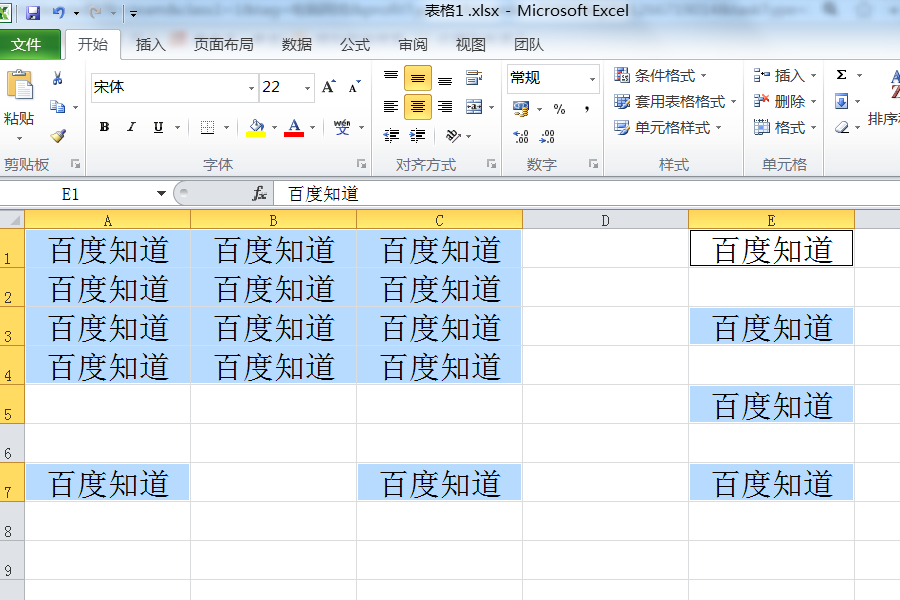Toggle Underline formatting
This screenshot has height=600, width=900.
click(158, 127)
